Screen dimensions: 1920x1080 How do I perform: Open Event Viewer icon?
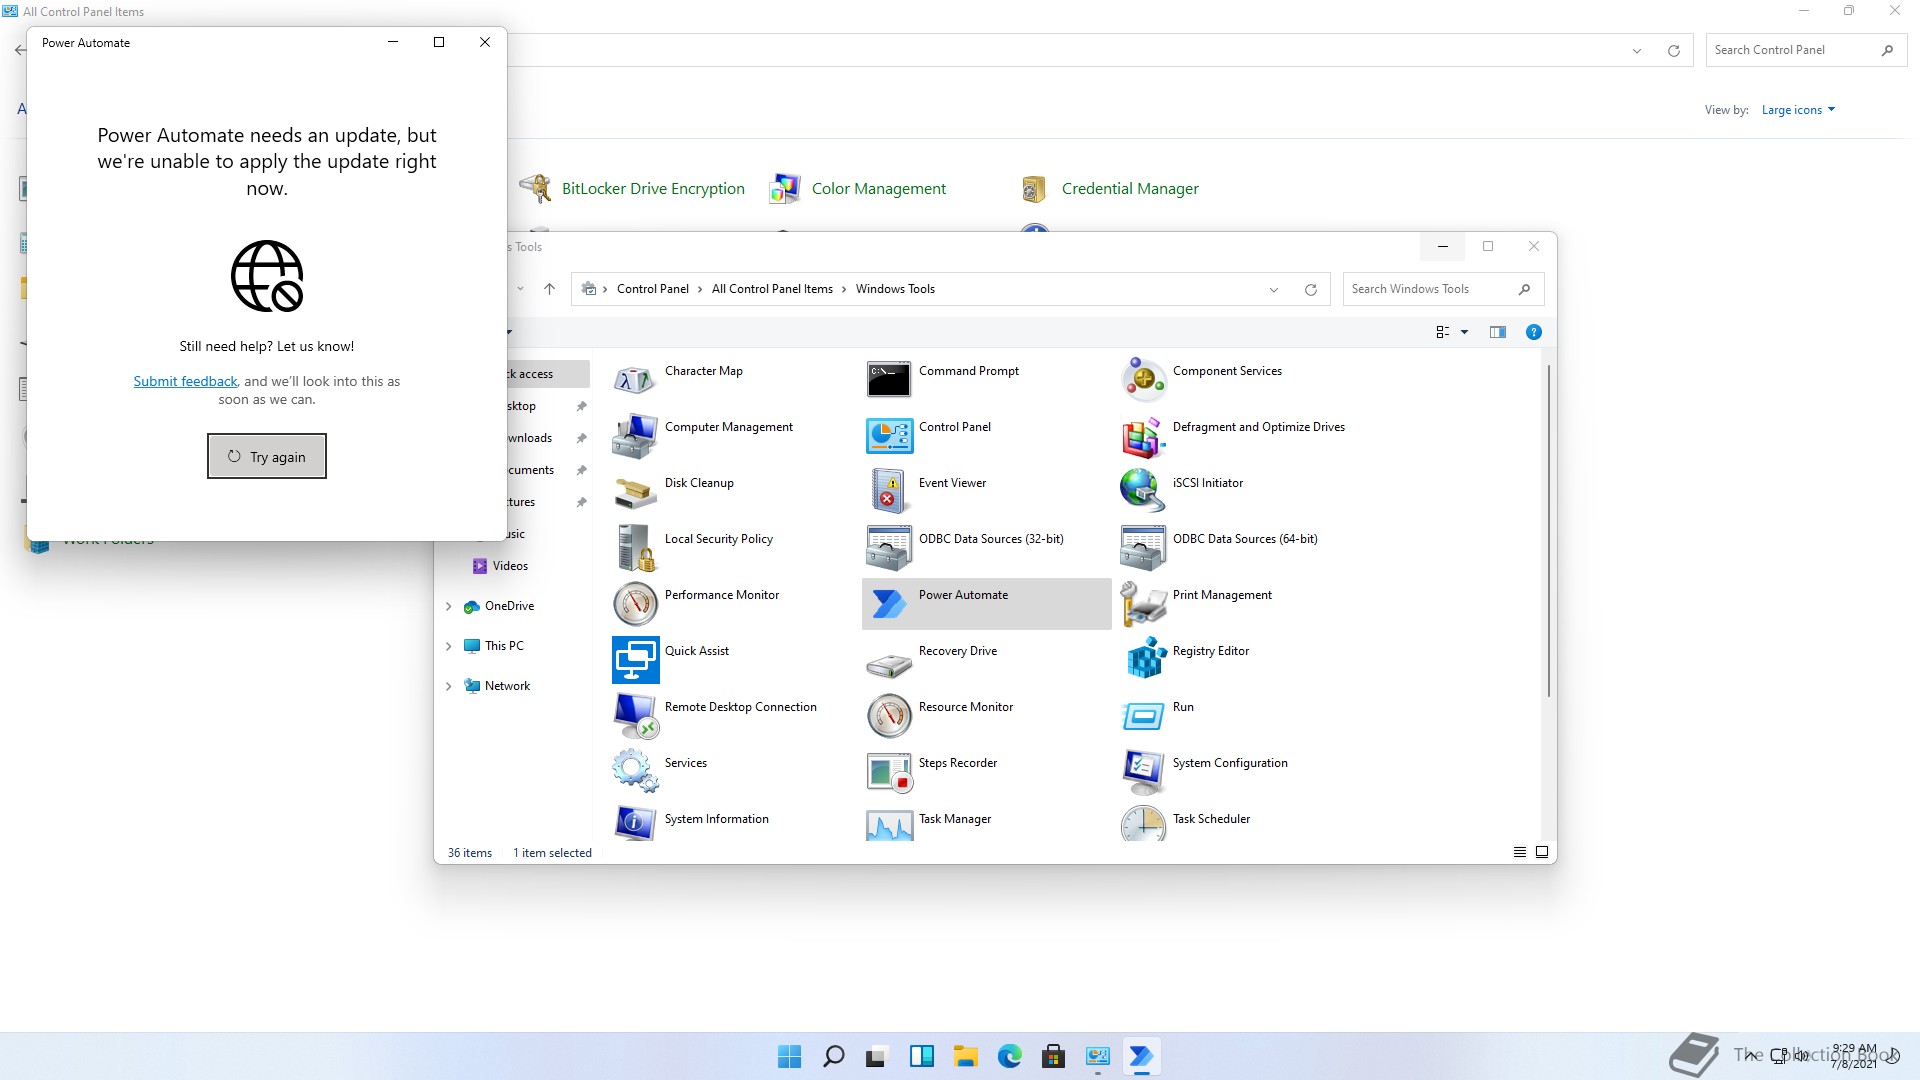point(889,492)
